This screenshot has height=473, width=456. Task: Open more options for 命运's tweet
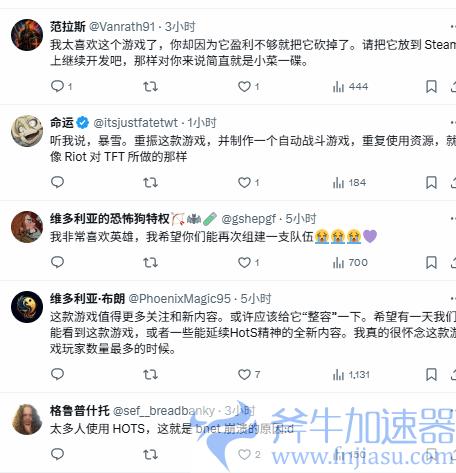click(x=453, y=123)
